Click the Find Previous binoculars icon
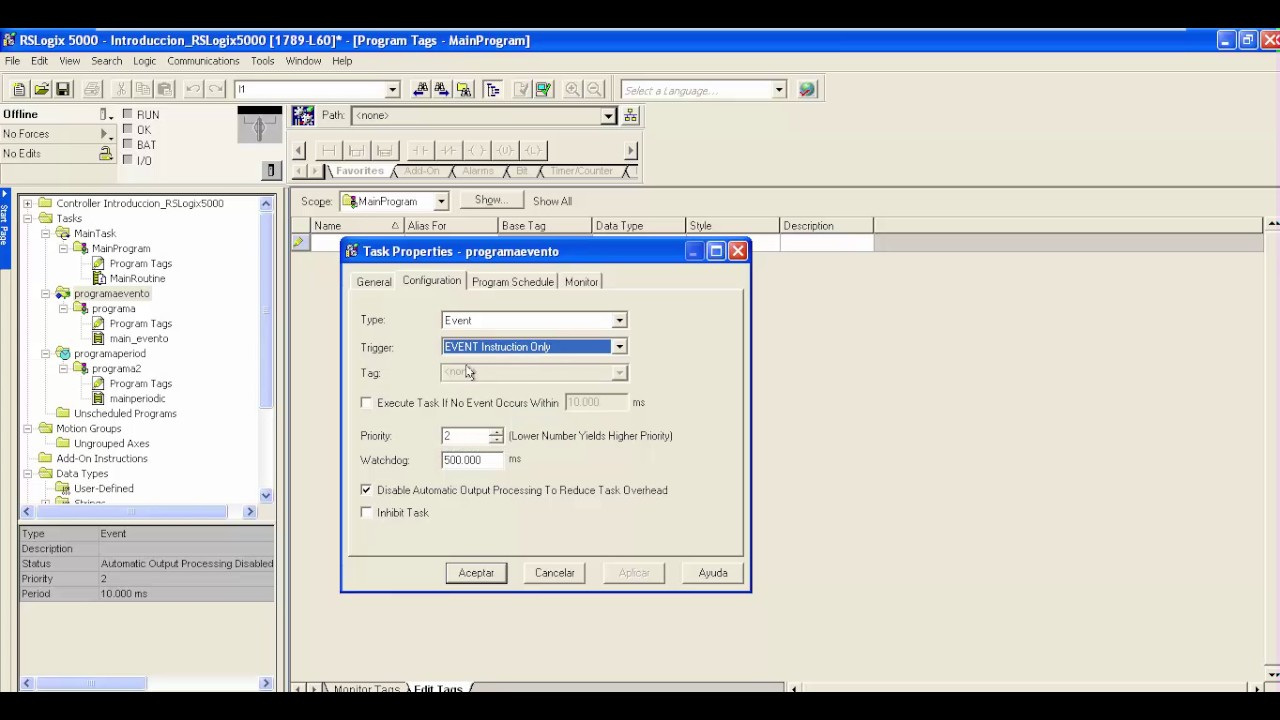 [x=421, y=90]
